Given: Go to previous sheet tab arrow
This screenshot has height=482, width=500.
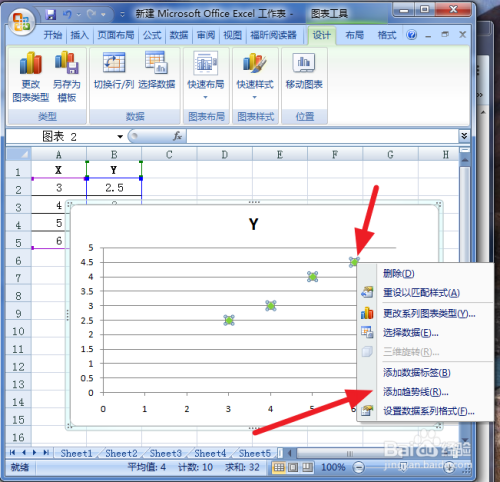Looking at the screenshot, I should click(x=24, y=453).
